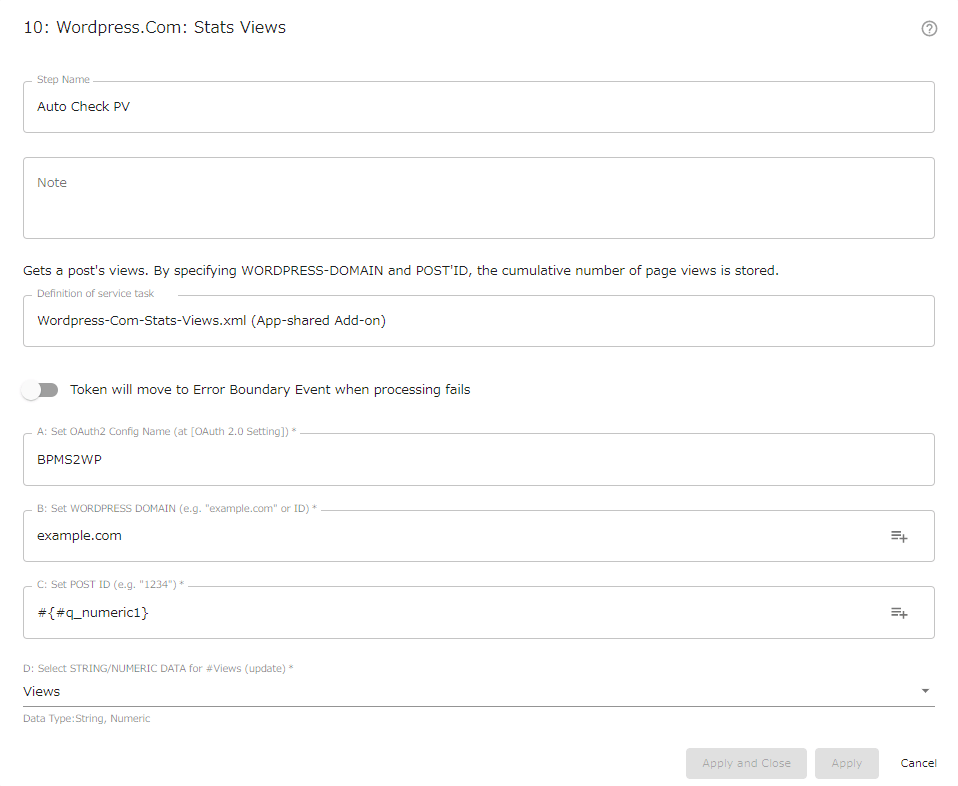
Task: Focus the Step Name field 'Auto Check PV'
Action: click(x=479, y=107)
